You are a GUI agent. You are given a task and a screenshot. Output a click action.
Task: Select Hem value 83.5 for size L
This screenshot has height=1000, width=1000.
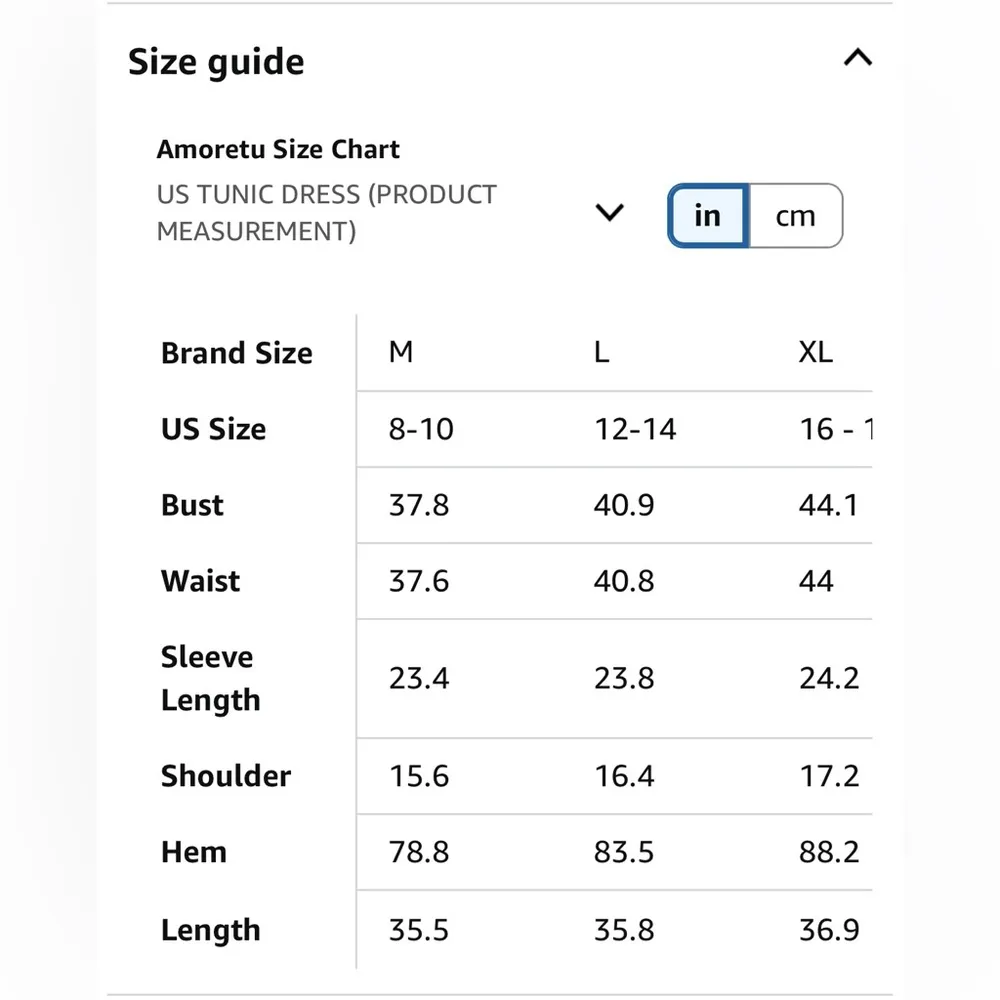[624, 852]
